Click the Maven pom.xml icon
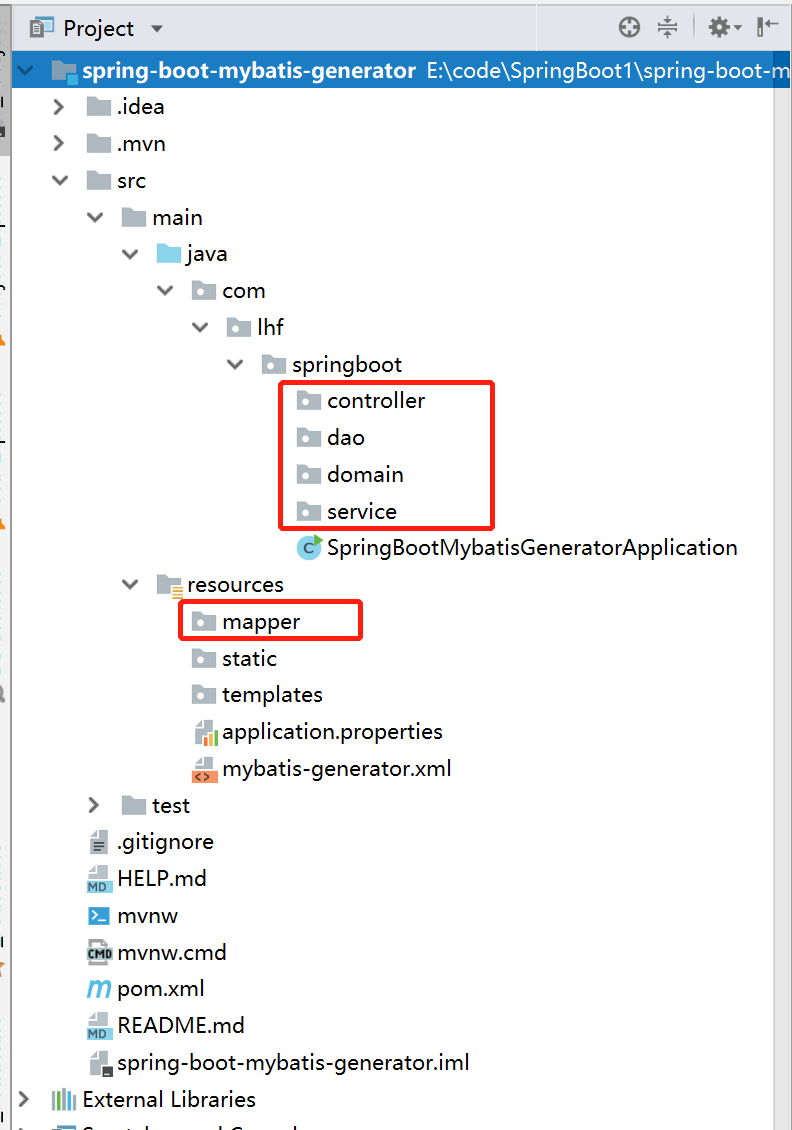Viewport: 792px width, 1130px height. point(99,989)
